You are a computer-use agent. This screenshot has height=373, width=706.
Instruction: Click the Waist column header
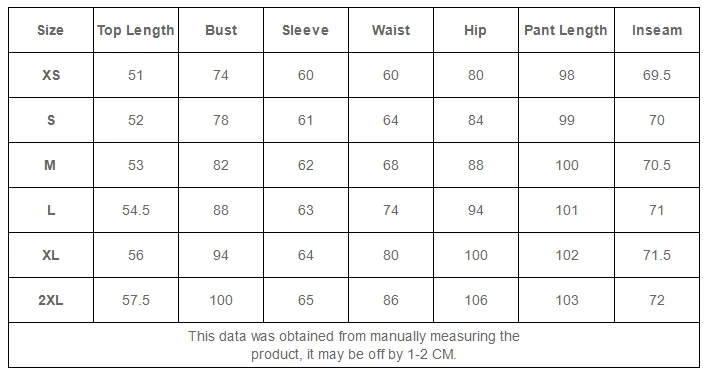[x=391, y=30]
